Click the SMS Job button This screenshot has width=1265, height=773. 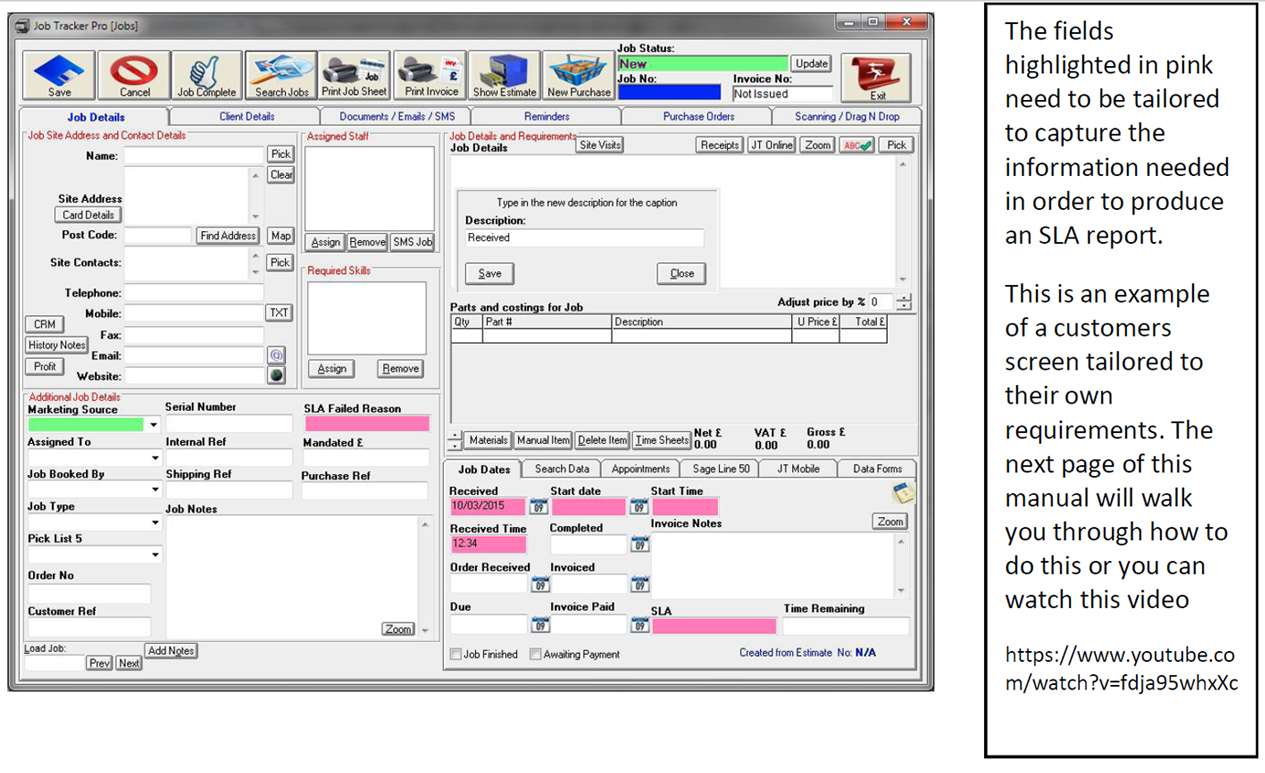click(413, 242)
